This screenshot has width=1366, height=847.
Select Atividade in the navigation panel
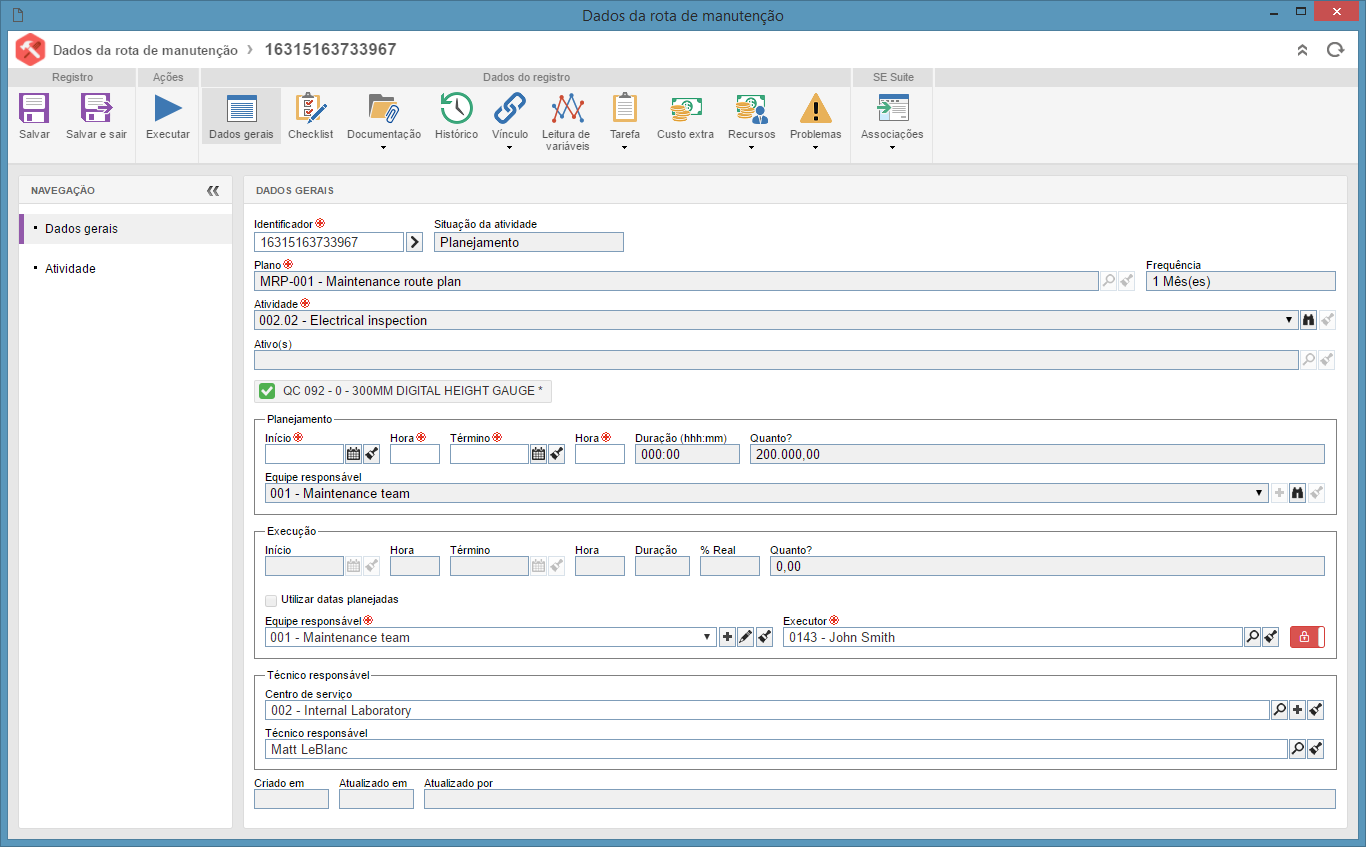point(126,269)
